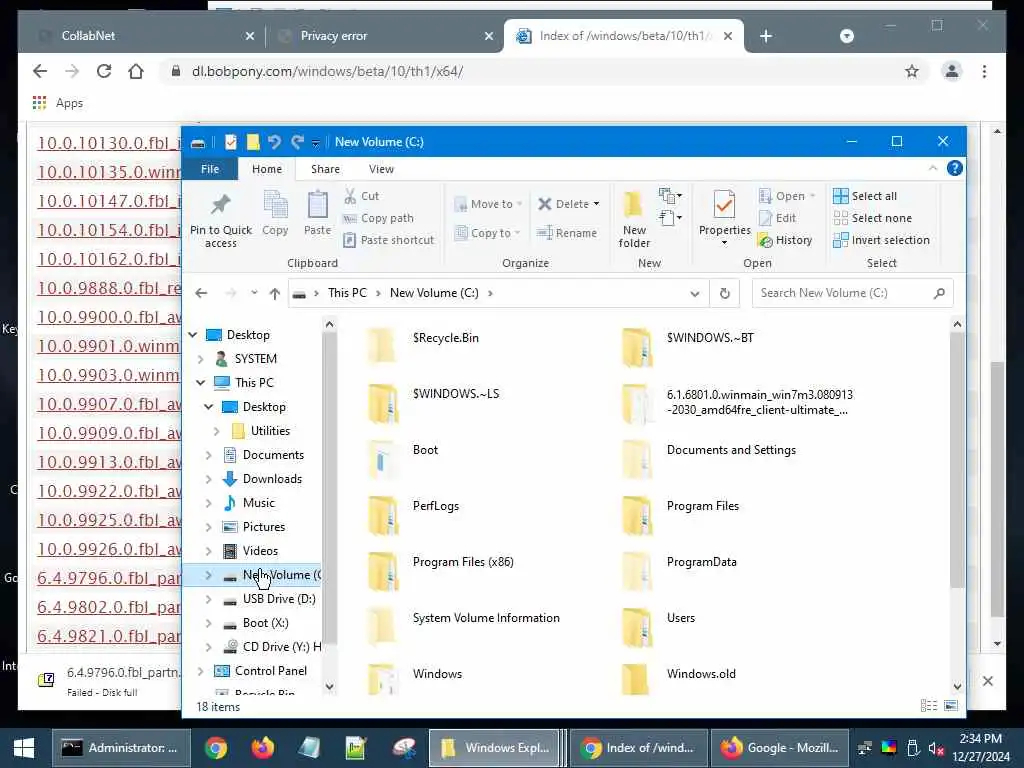Click Copy path in Clipboard group

click(x=378, y=218)
